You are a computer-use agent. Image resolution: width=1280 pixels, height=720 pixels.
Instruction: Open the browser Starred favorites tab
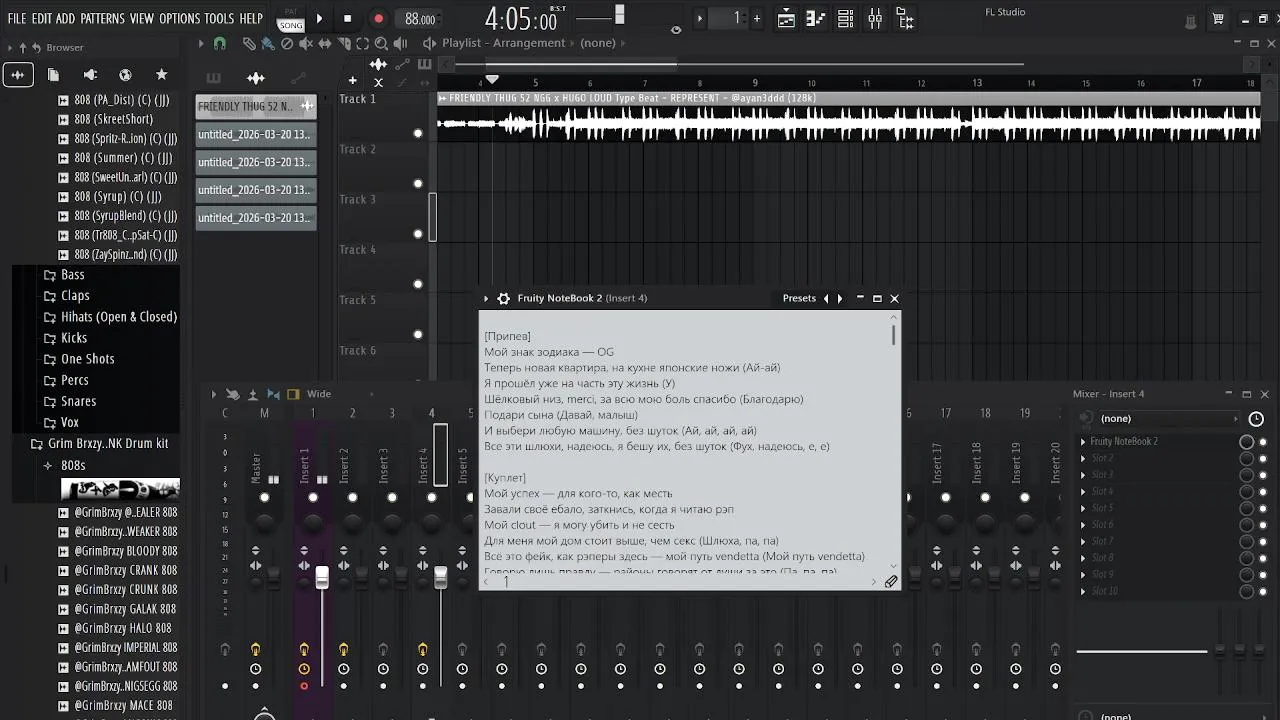[161, 75]
